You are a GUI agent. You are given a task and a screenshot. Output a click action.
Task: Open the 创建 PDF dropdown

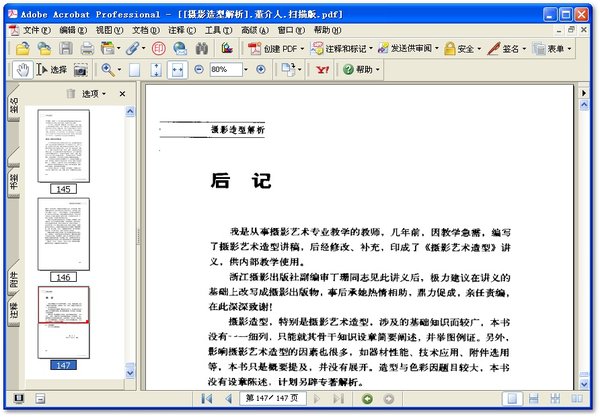[276, 49]
